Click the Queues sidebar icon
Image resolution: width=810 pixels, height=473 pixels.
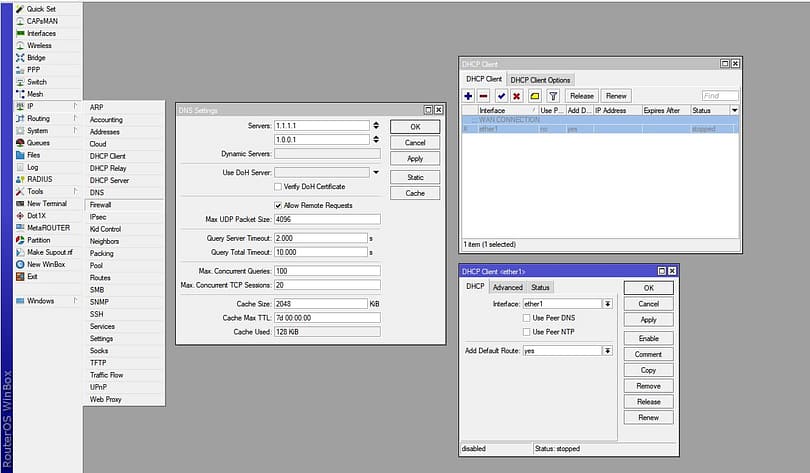tap(20, 143)
